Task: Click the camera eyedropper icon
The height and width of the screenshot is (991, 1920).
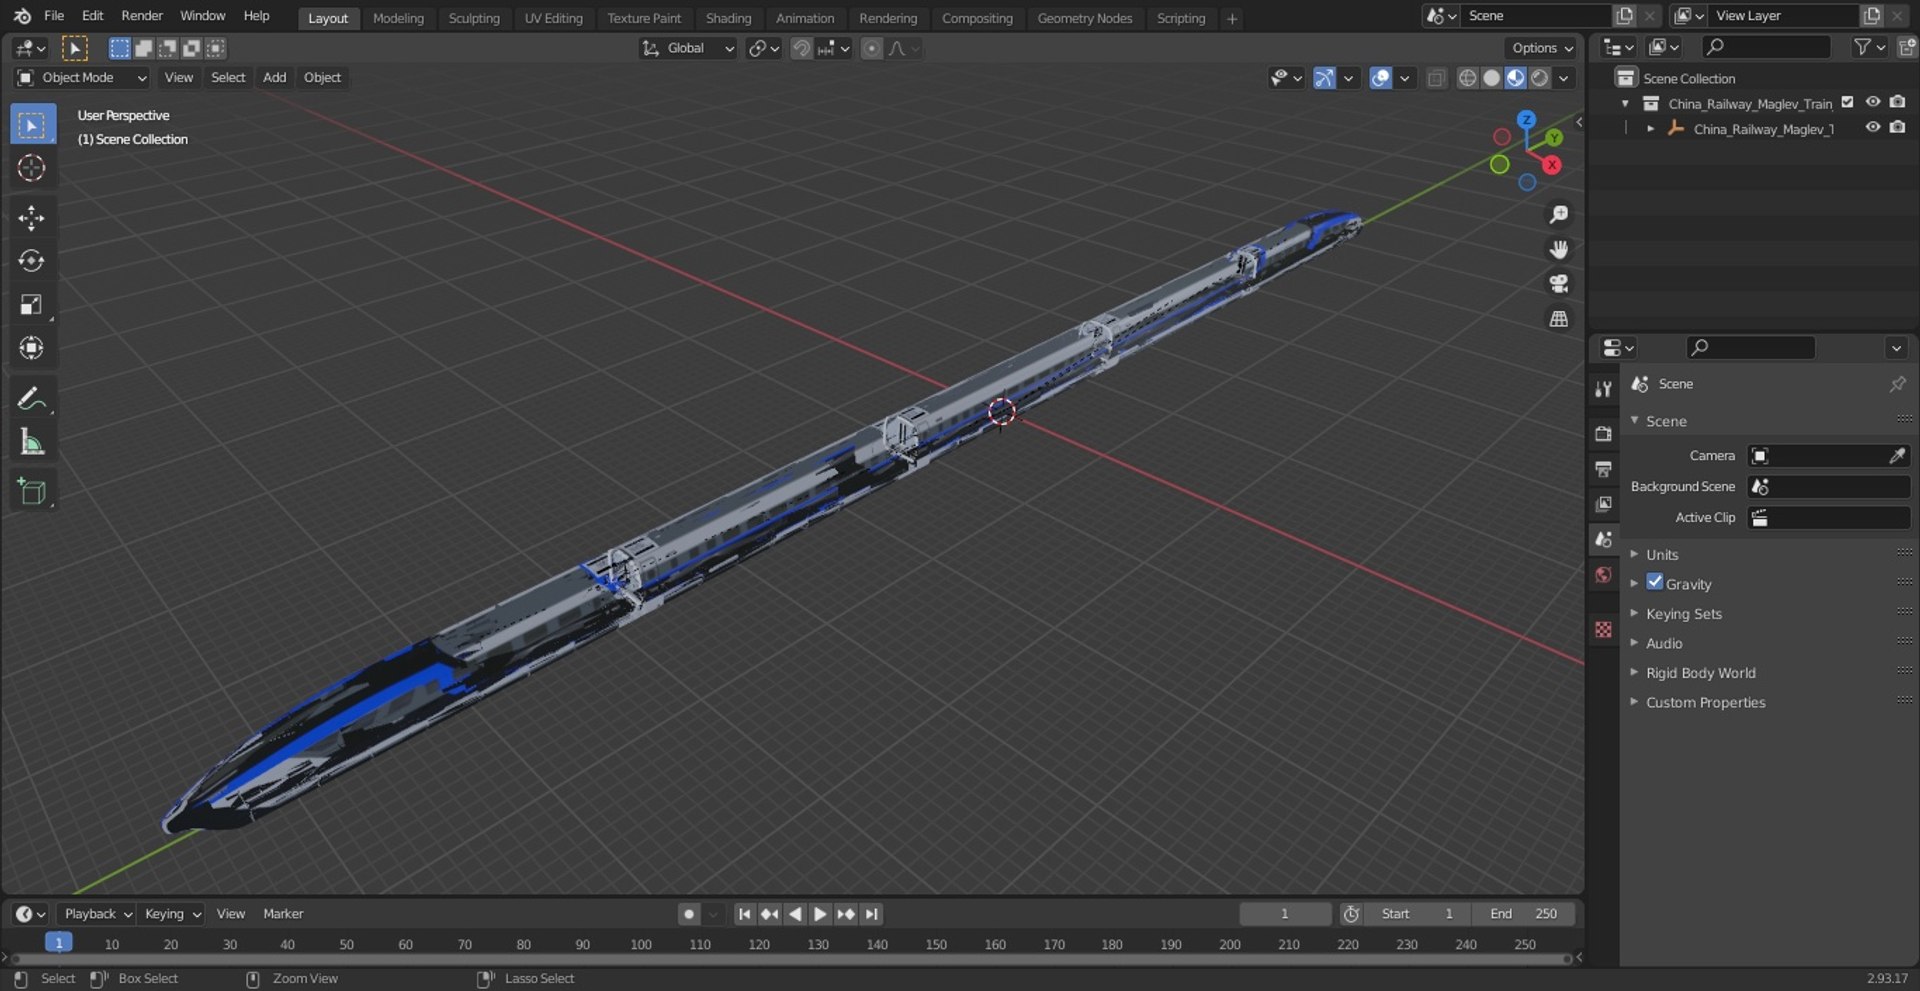Action: 1897,456
